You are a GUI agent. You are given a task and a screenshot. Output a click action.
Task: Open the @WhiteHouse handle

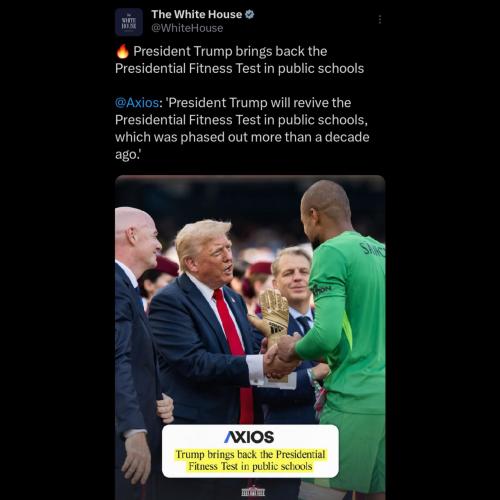(187, 28)
